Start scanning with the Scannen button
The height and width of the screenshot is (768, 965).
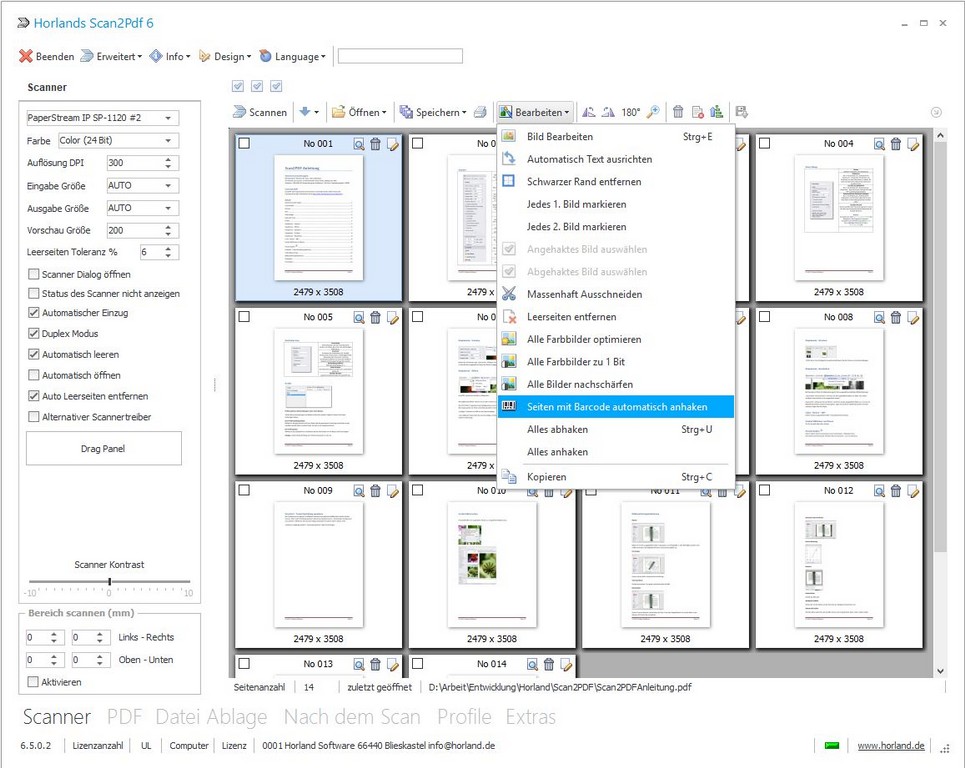[260, 112]
